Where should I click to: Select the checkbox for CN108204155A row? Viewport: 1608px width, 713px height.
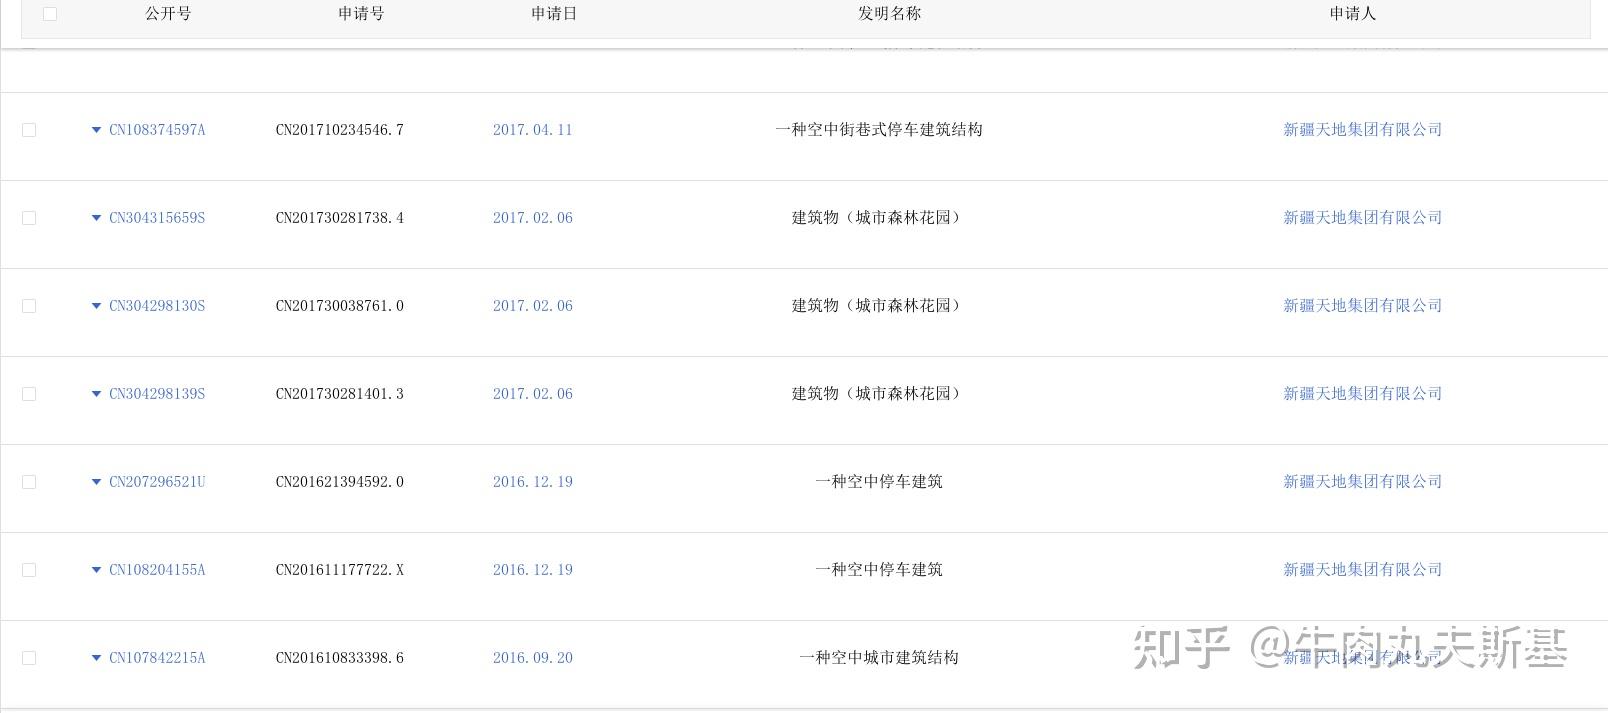click(x=29, y=570)
